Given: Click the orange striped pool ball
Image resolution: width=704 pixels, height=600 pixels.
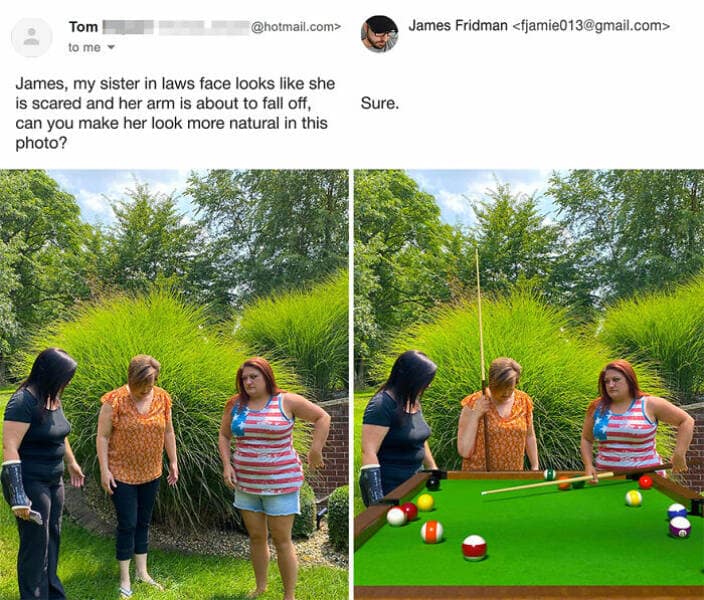Looking at the screenshot, I should pos(432,531).
